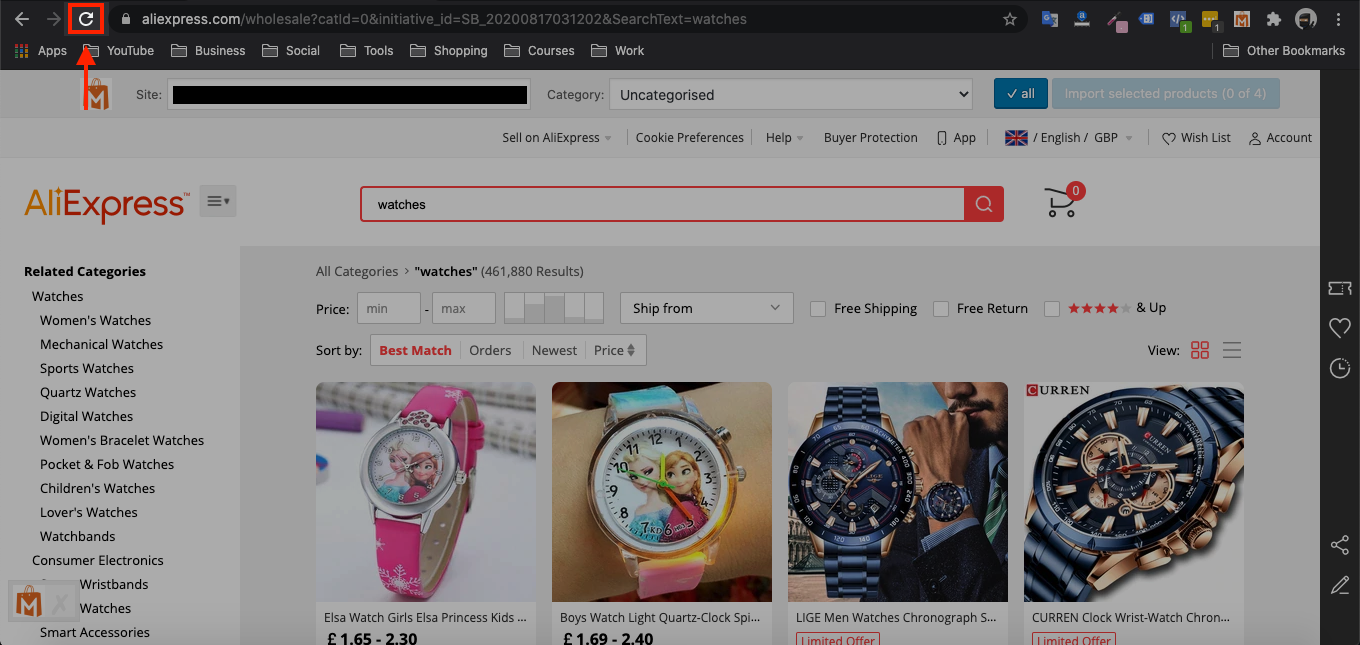Click the share icon in right sidebar
The height and width of the screenshot is (645, 1360).
coord(1340,545)
